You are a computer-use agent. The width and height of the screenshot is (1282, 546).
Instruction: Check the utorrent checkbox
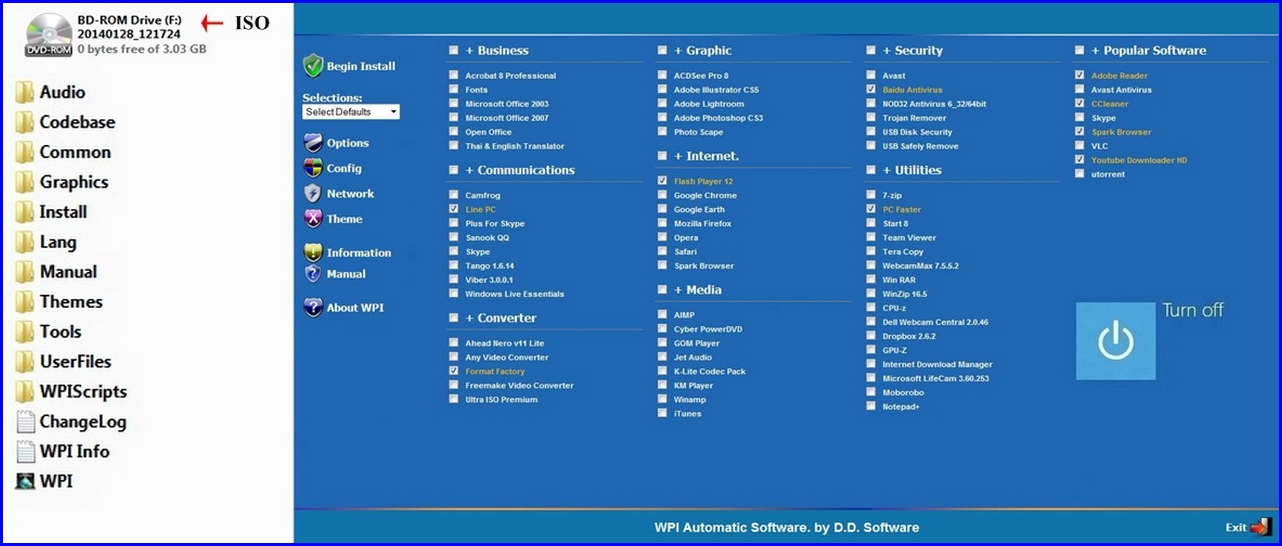coord(1080,174)
